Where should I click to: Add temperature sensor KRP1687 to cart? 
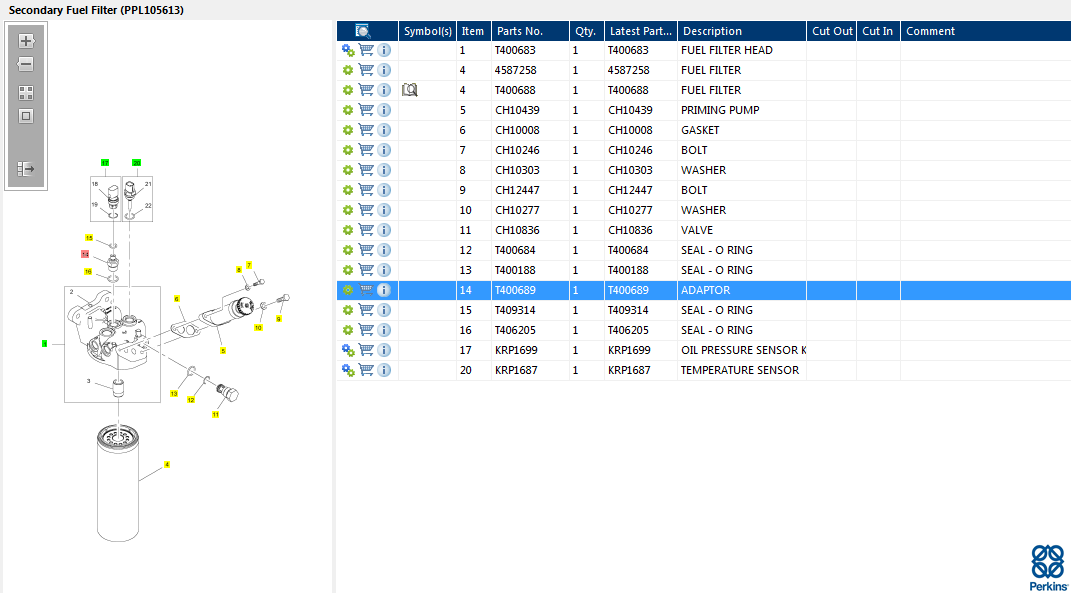(366, 370)
